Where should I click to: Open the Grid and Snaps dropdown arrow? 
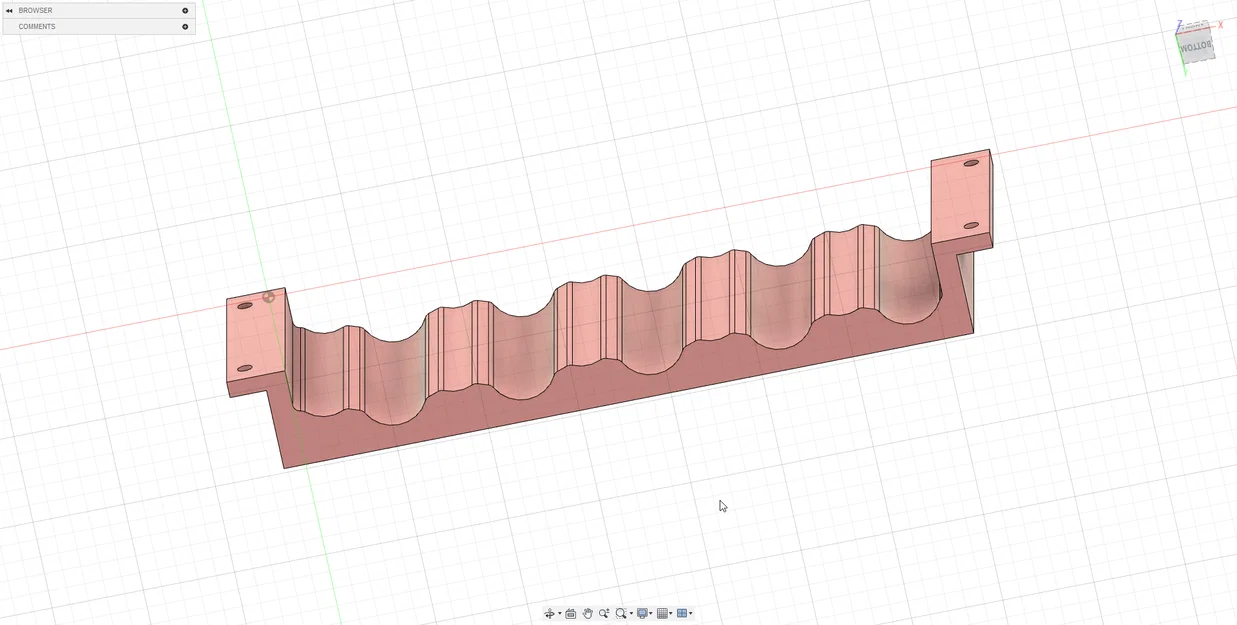click(671, 613)
